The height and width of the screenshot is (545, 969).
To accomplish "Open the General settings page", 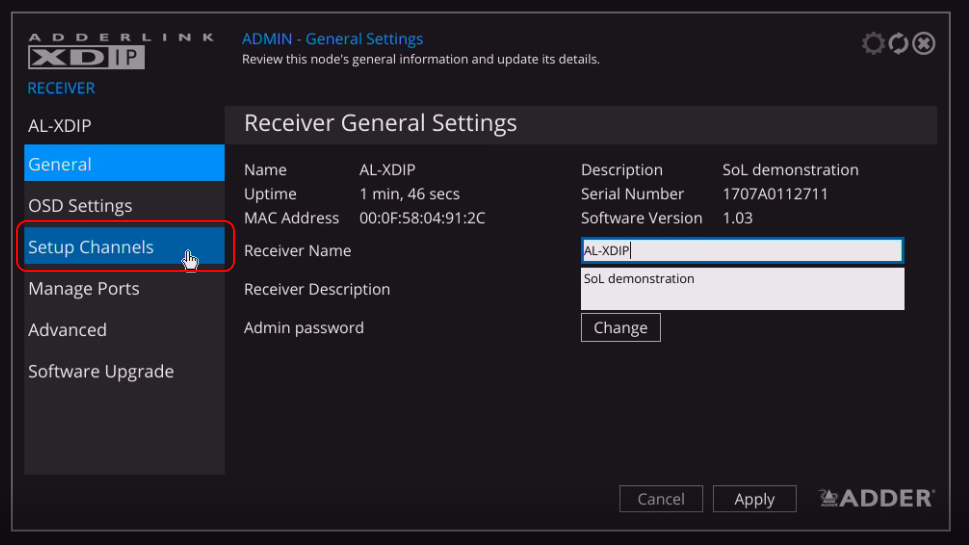I will click(x=124, y=164).
